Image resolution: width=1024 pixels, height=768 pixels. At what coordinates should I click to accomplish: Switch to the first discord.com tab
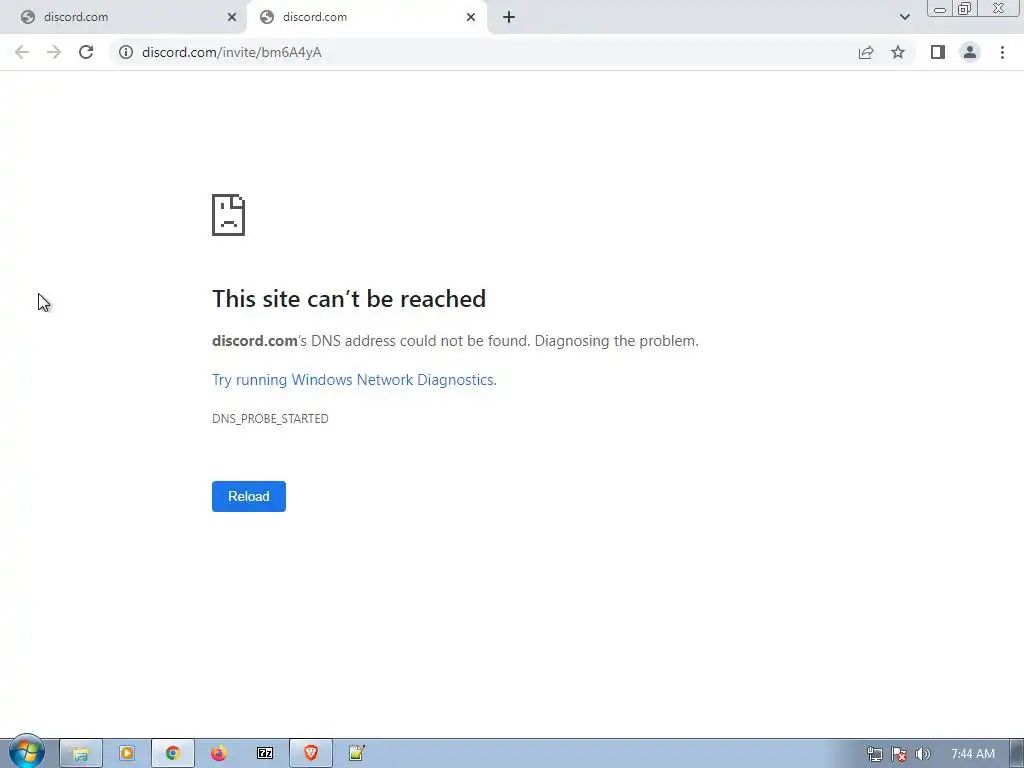pyautogui.click(x=124, y=17)
